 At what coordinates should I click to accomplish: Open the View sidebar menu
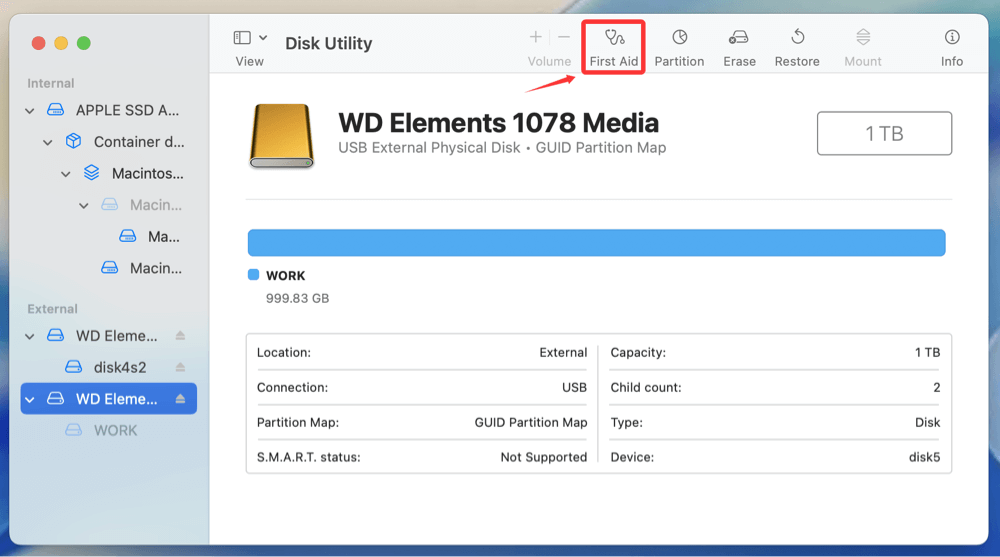[x=249, y=47]
